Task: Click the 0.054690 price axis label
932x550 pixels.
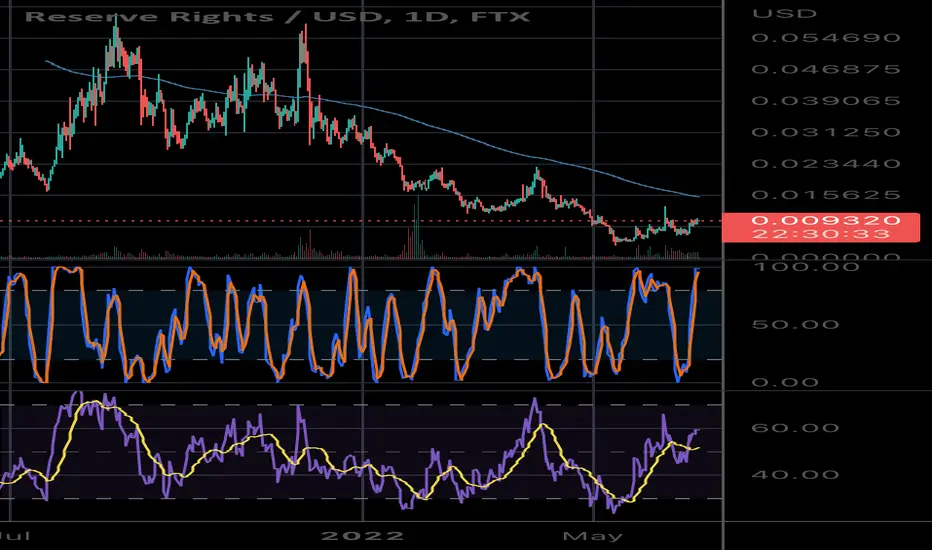Action: pos(826,38)
